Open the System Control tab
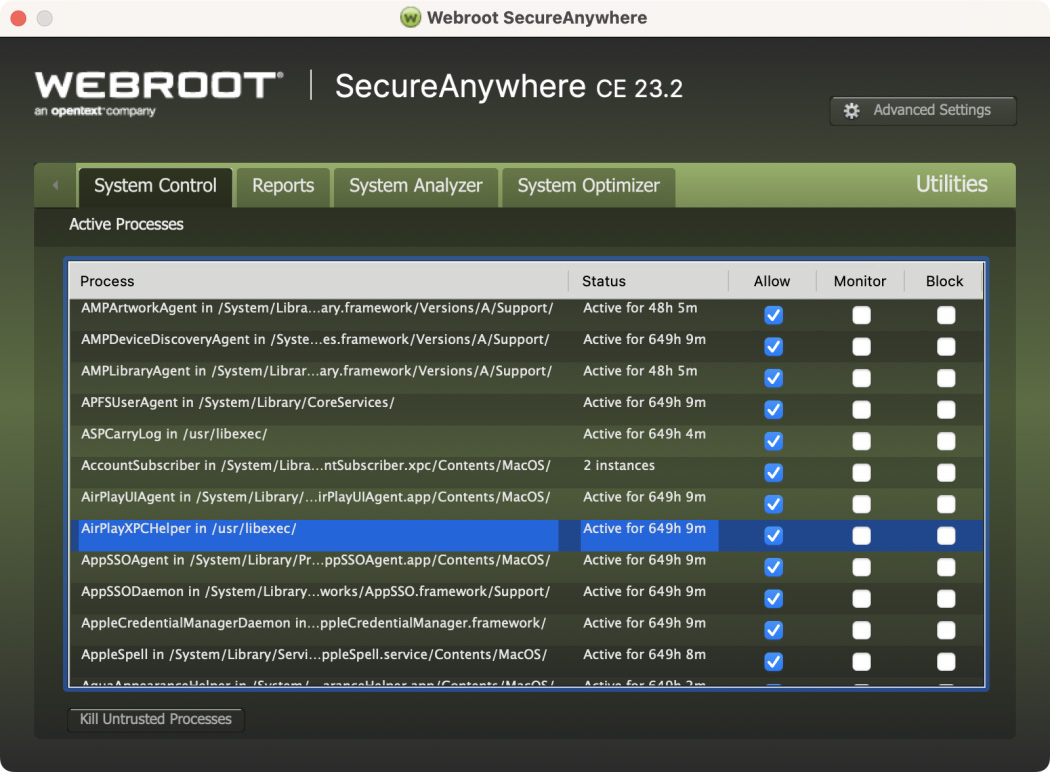Image resolution: width=1050 pixels, height=772 pixels. (x=155, y=185)
